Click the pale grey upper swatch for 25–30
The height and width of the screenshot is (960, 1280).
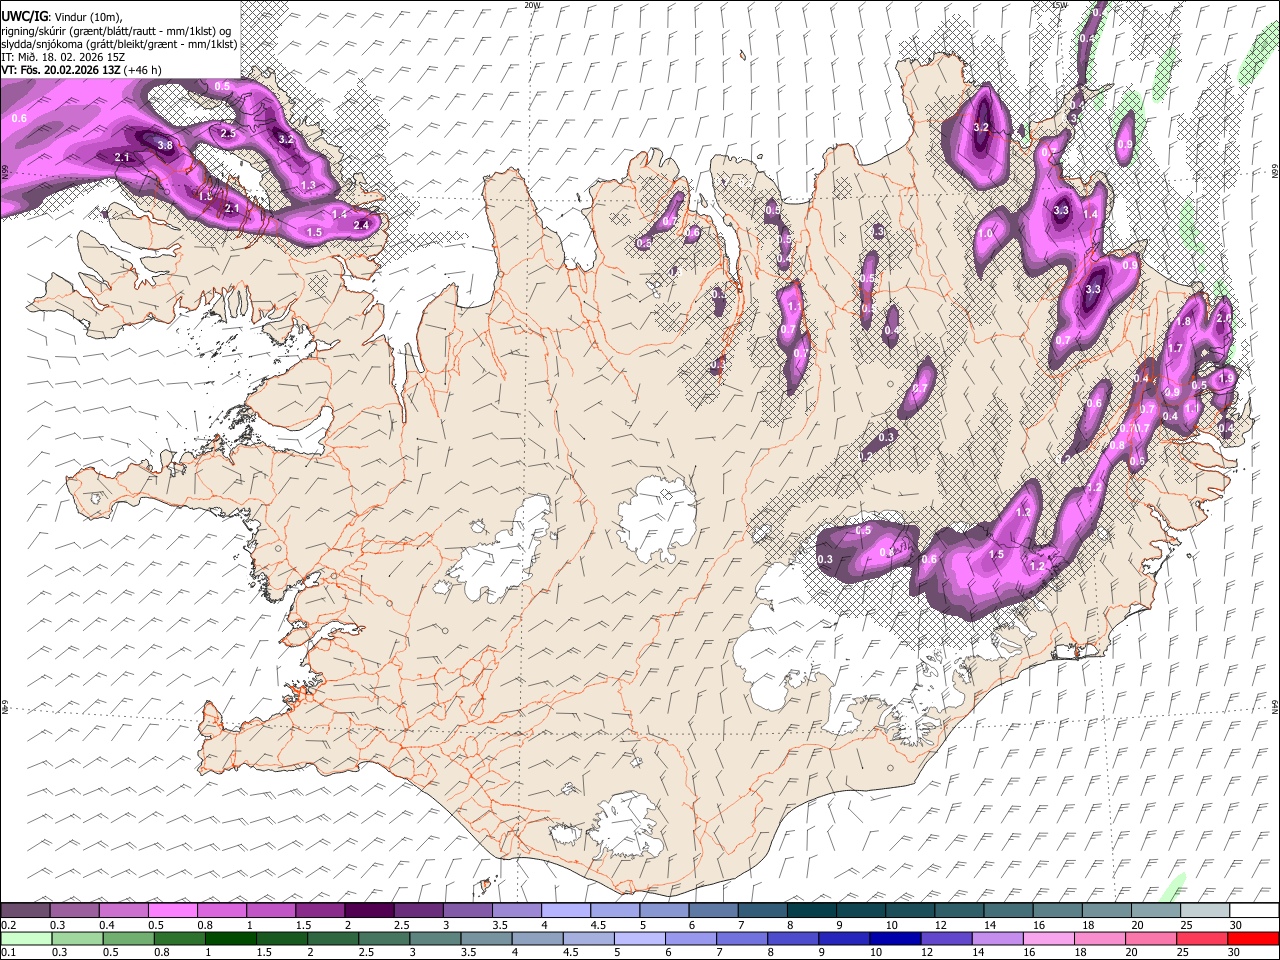click(1205, 911)
